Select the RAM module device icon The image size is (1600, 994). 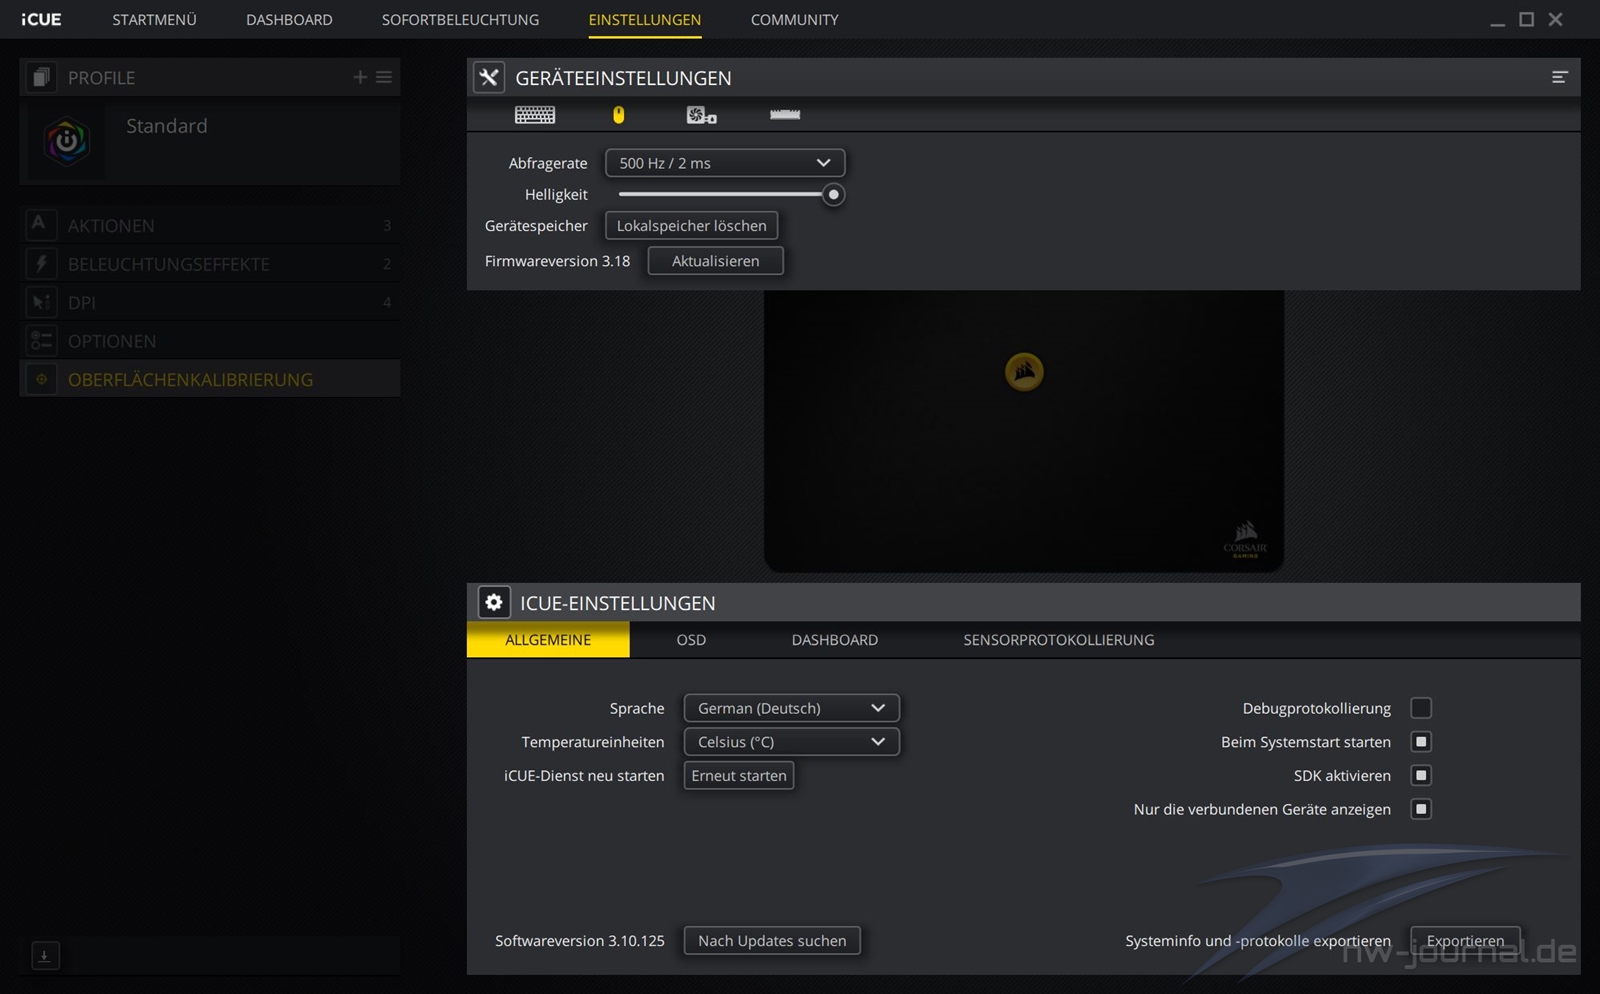click(785, 114)
